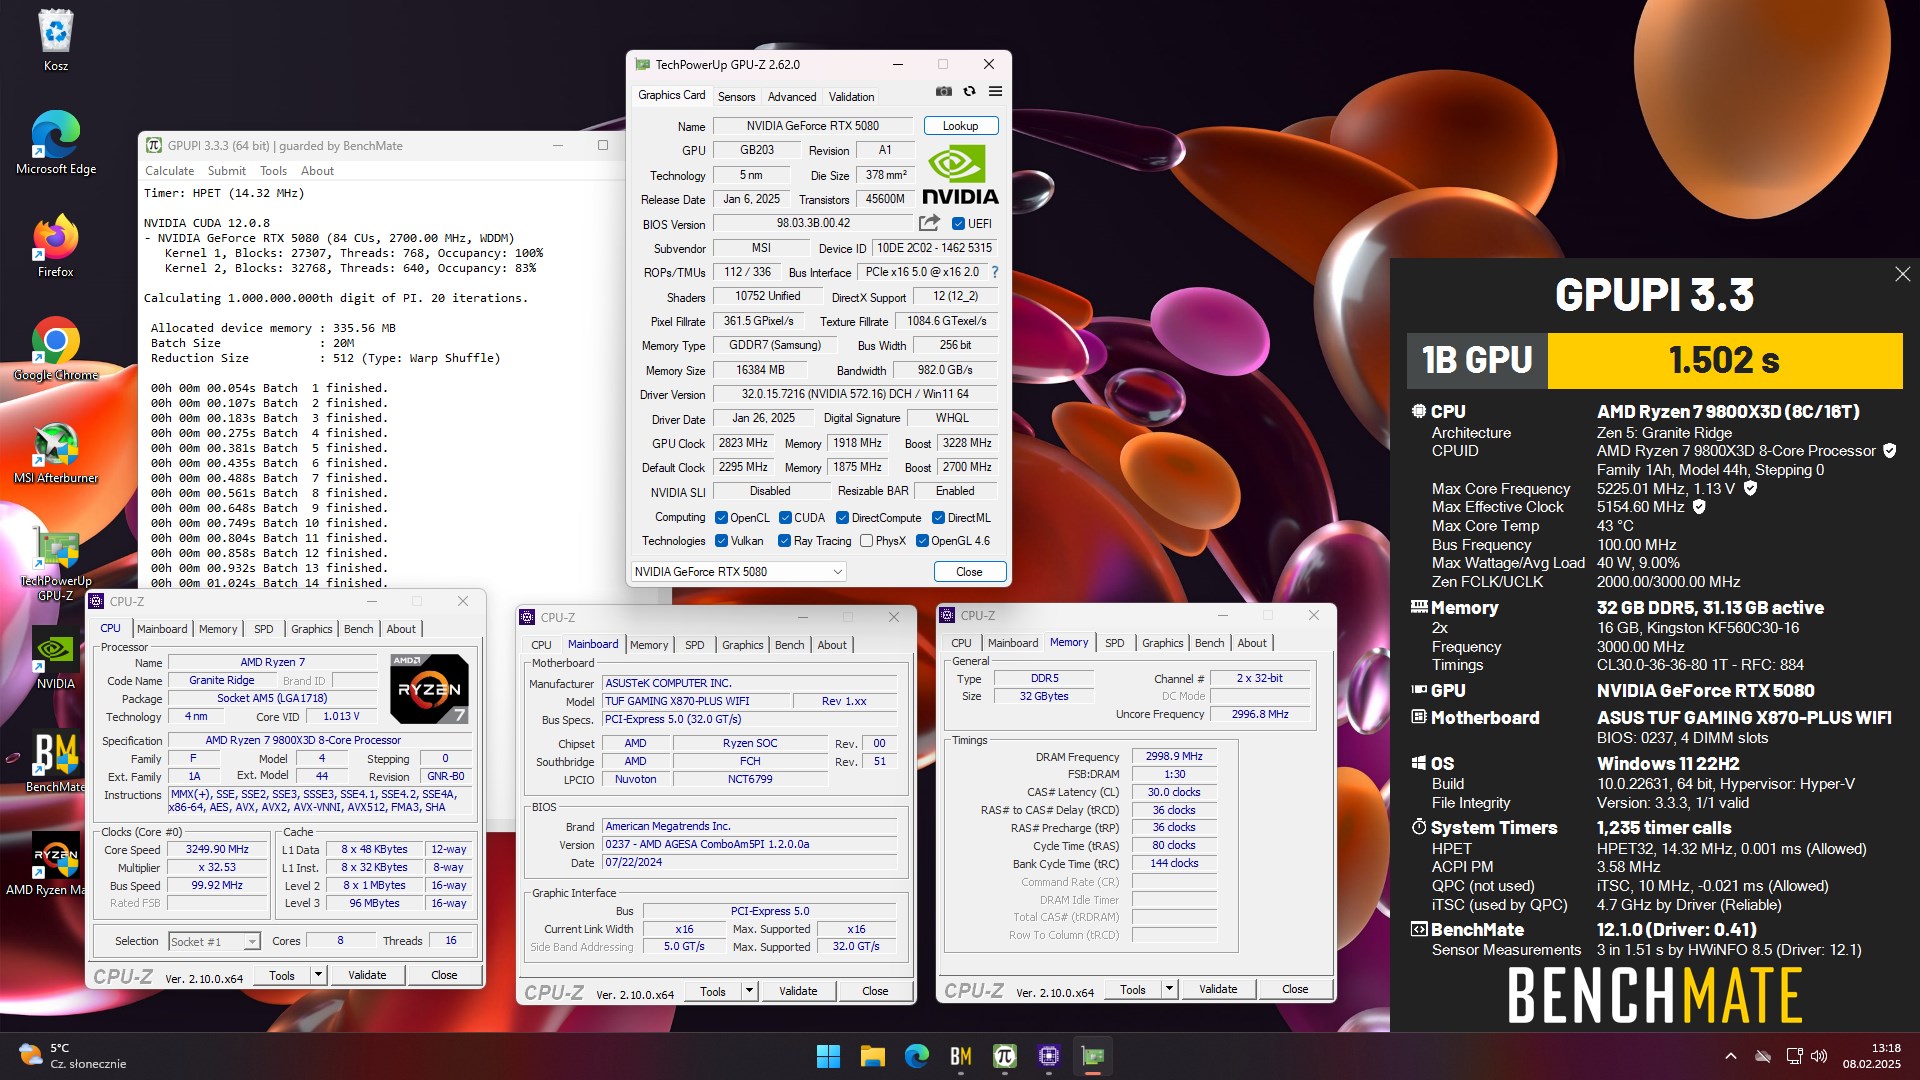Image resolution: width=1920 pixels, height=1080 pixels.
Task: Expand the Tools dropdown arrow in CPU-Z CPU window
Action: click(318, 975)
